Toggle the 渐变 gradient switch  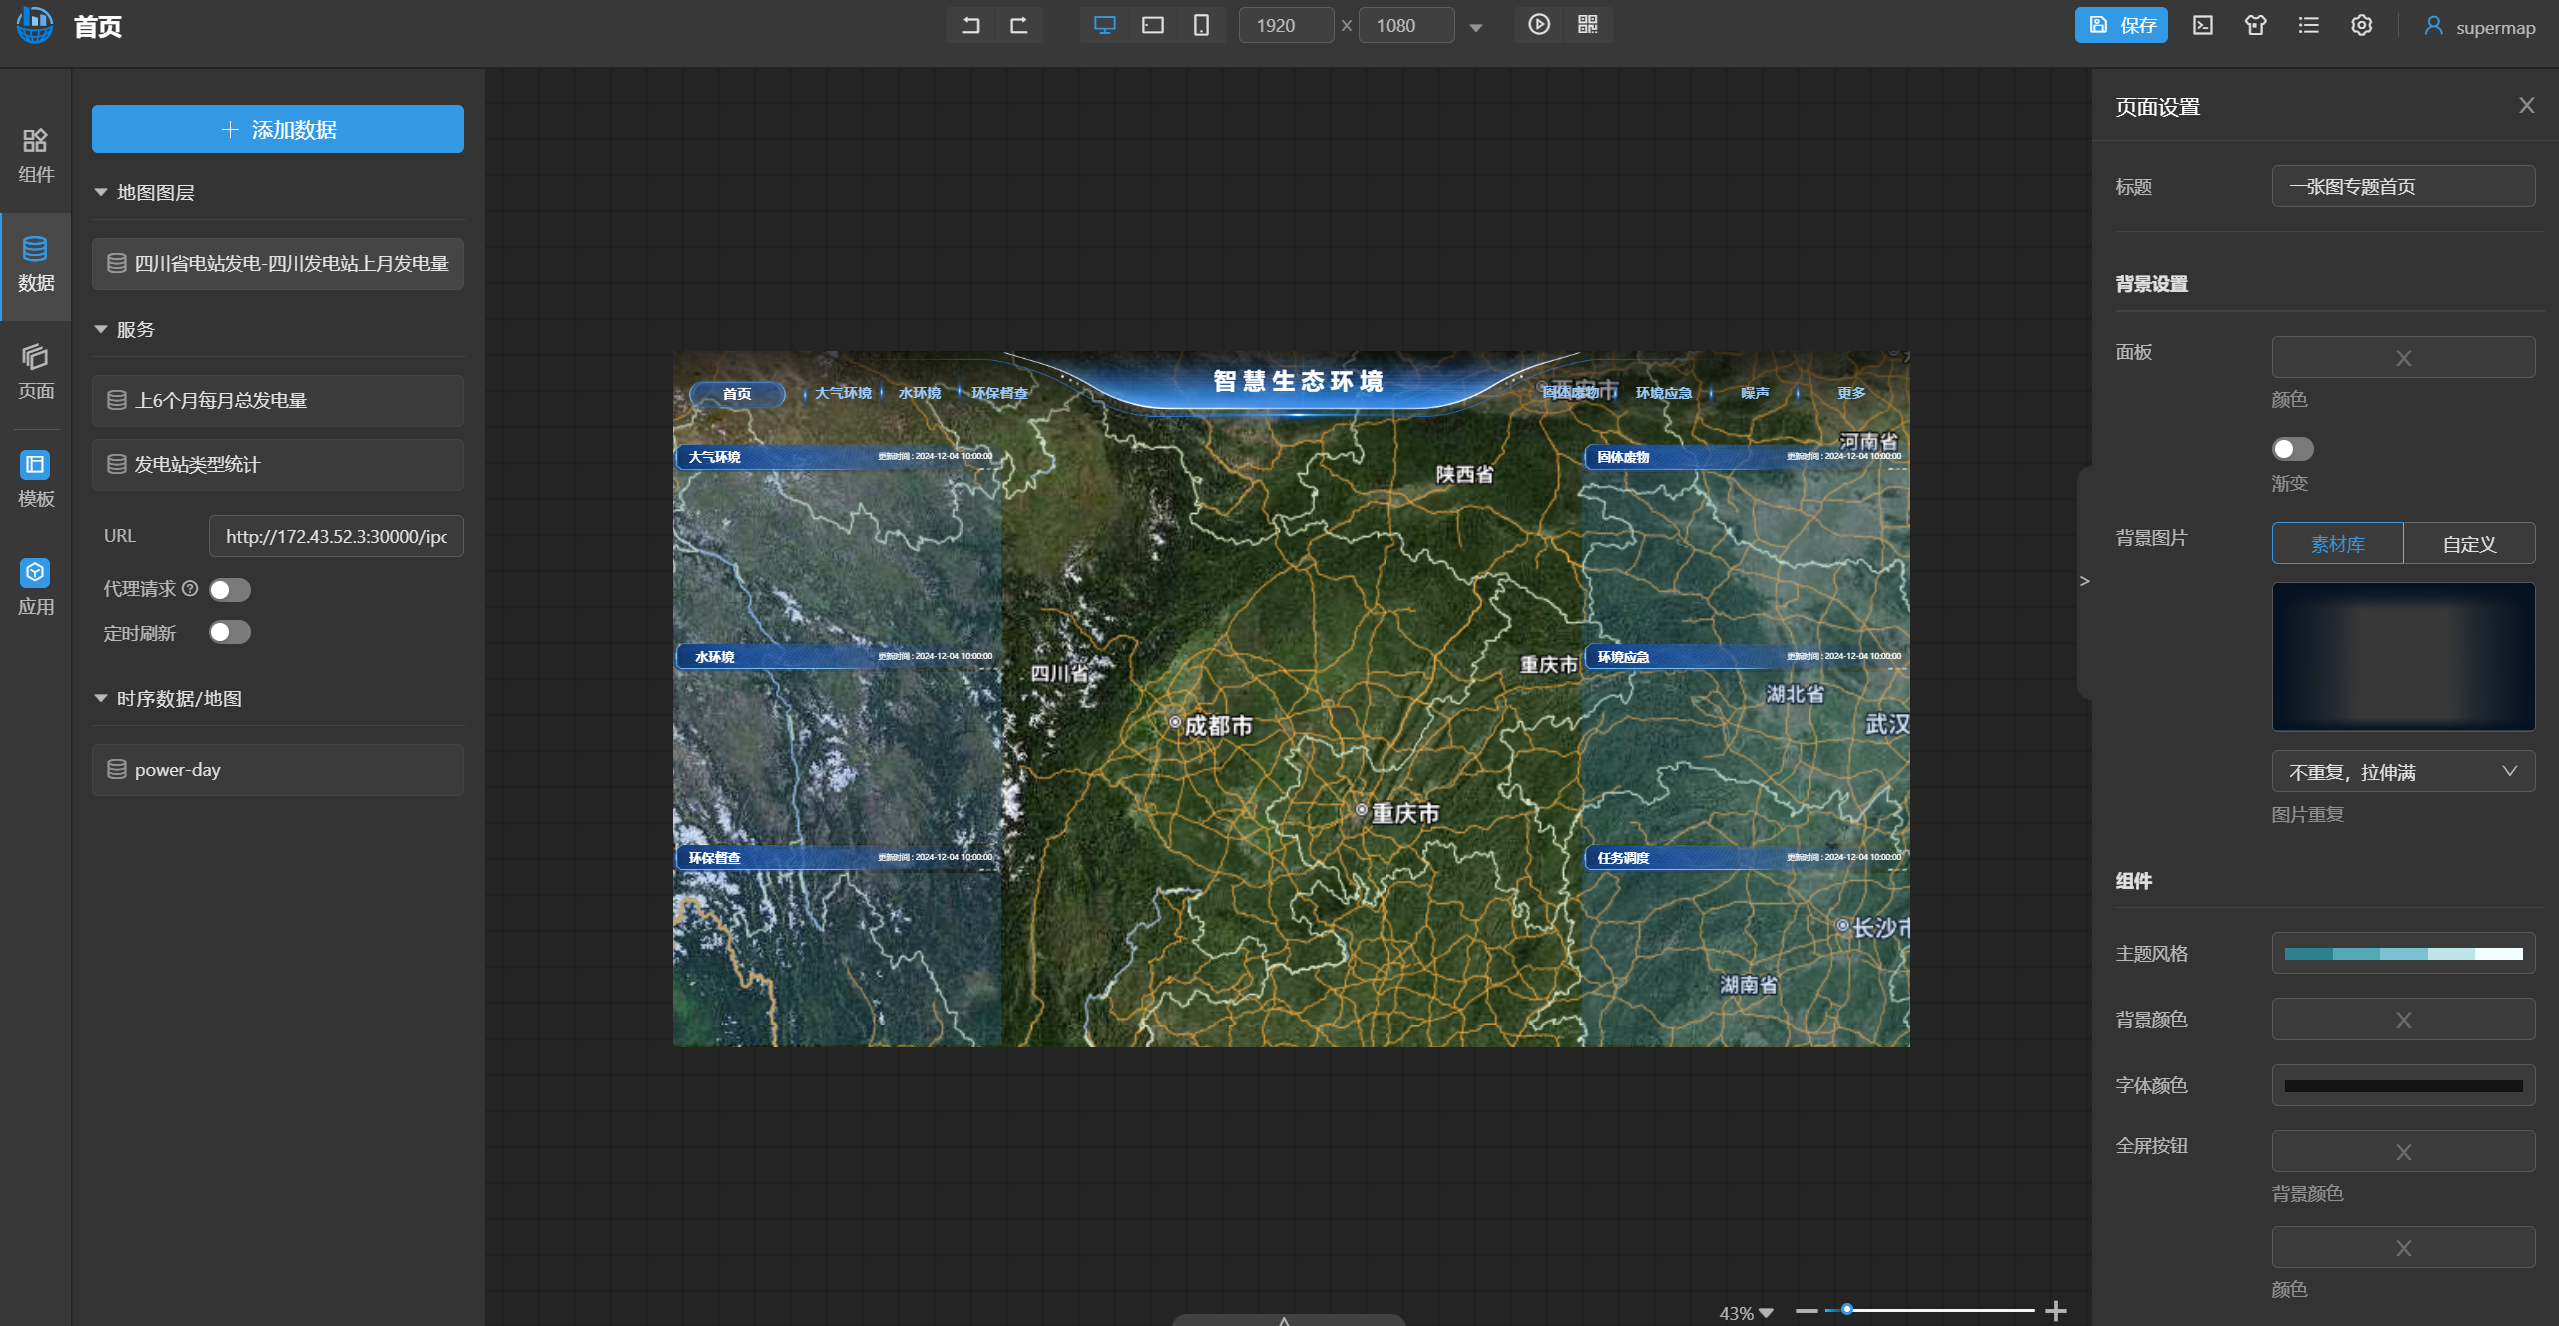pos(2292,449)
